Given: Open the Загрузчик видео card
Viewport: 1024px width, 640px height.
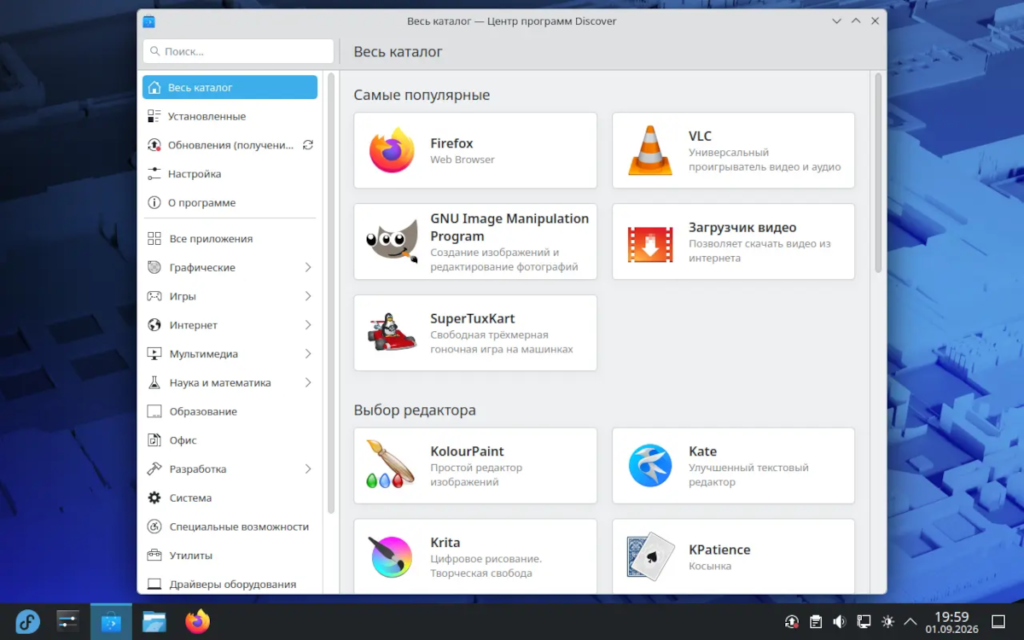Looking at the screenshot, I should 733,242.
